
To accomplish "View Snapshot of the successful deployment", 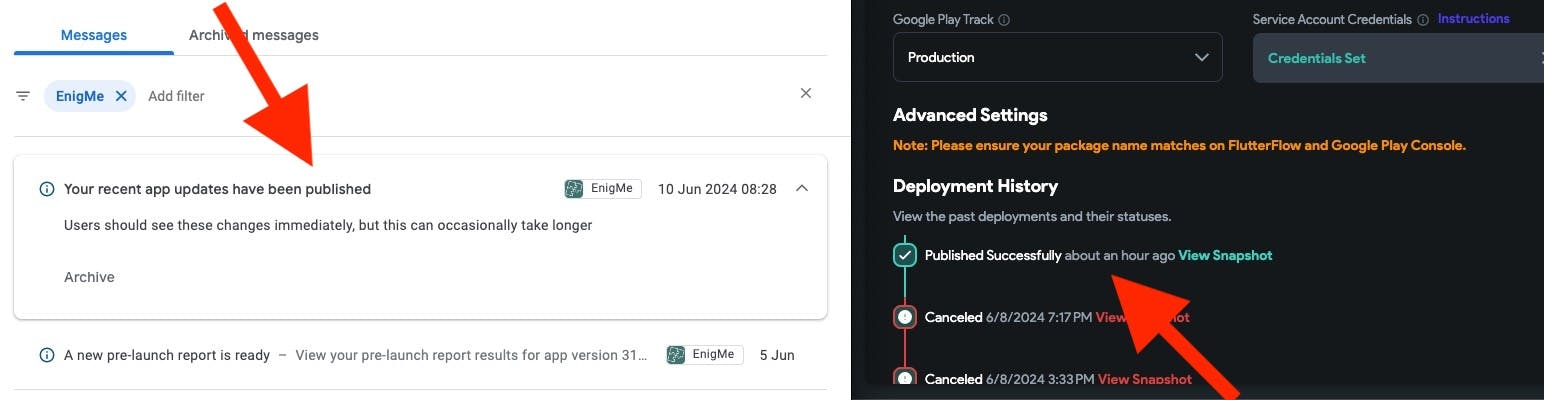I will click(1225, 255).
